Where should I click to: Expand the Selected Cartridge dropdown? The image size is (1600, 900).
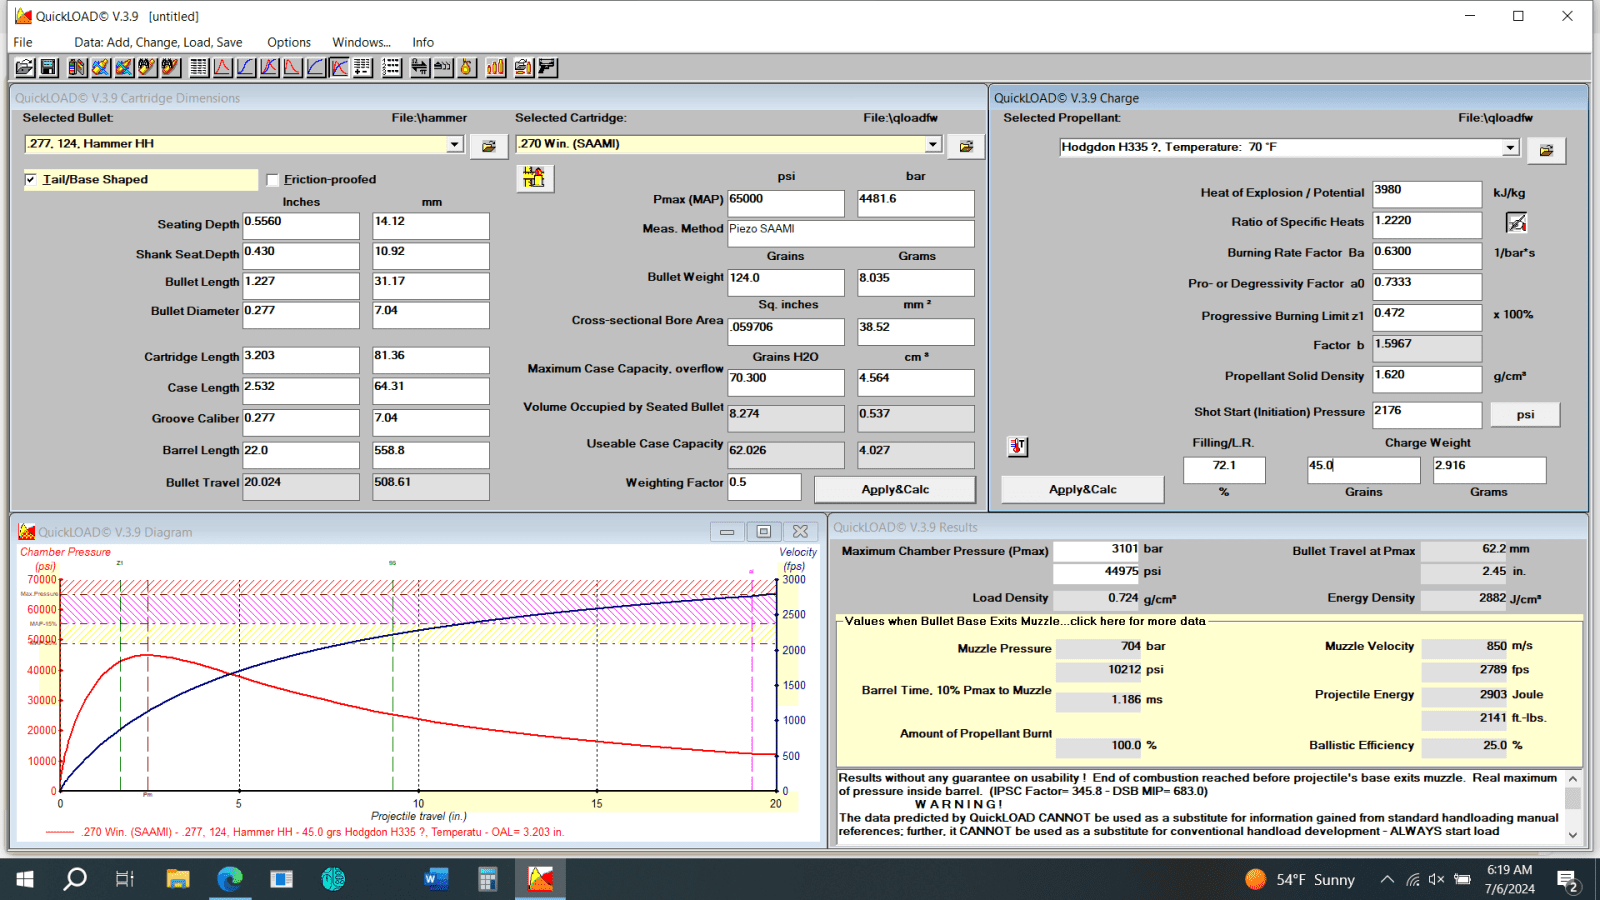click(x=933, y=144)
